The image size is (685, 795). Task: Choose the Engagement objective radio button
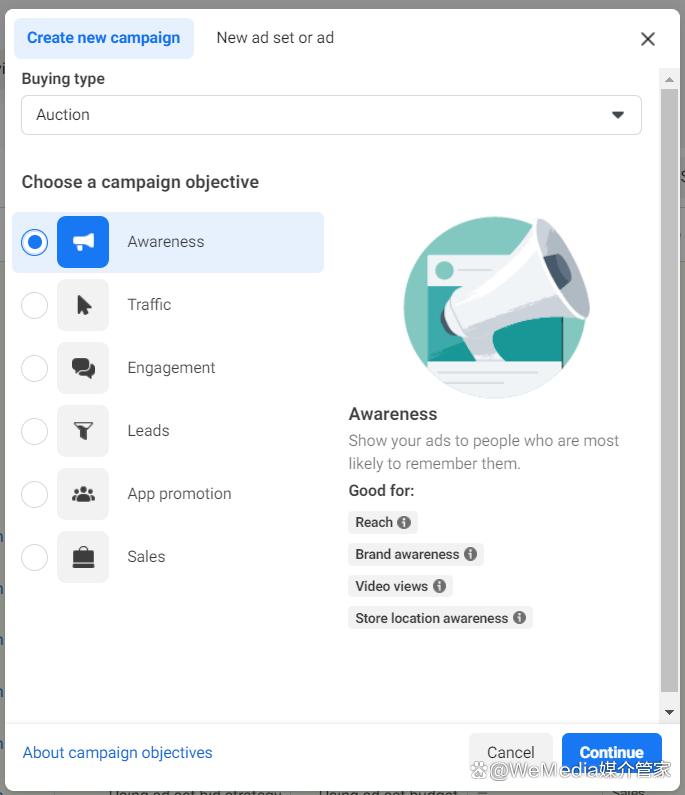35,368
